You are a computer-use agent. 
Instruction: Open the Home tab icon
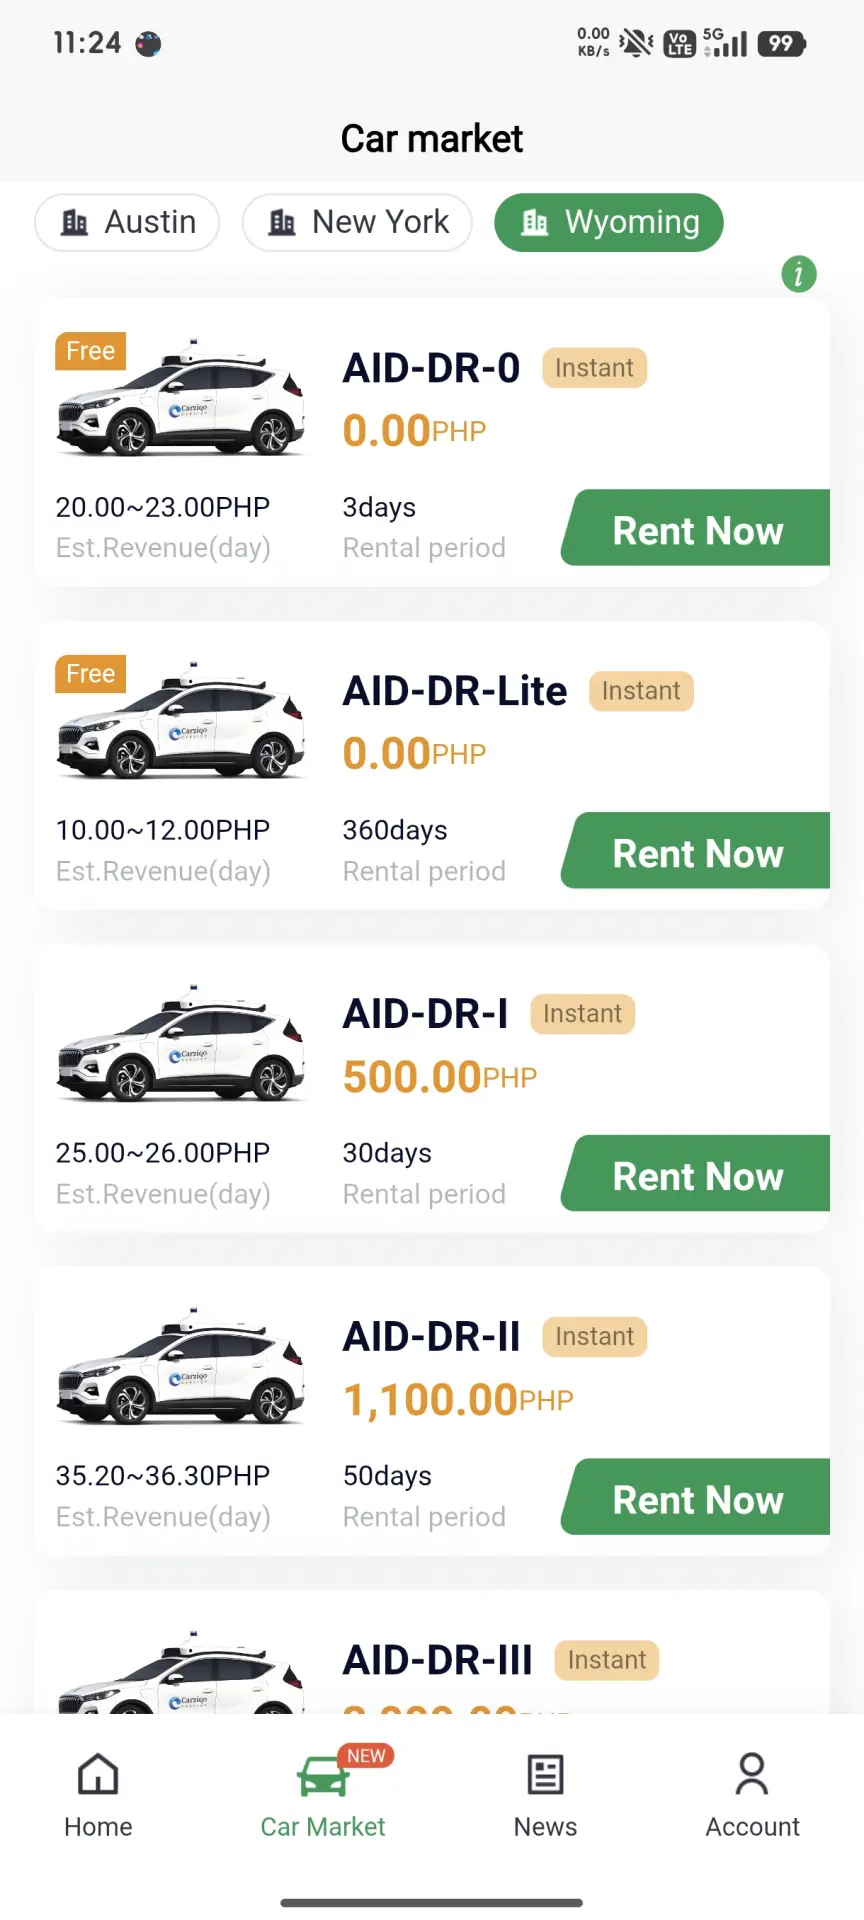pyautogui.click(x=98, y=1775)
